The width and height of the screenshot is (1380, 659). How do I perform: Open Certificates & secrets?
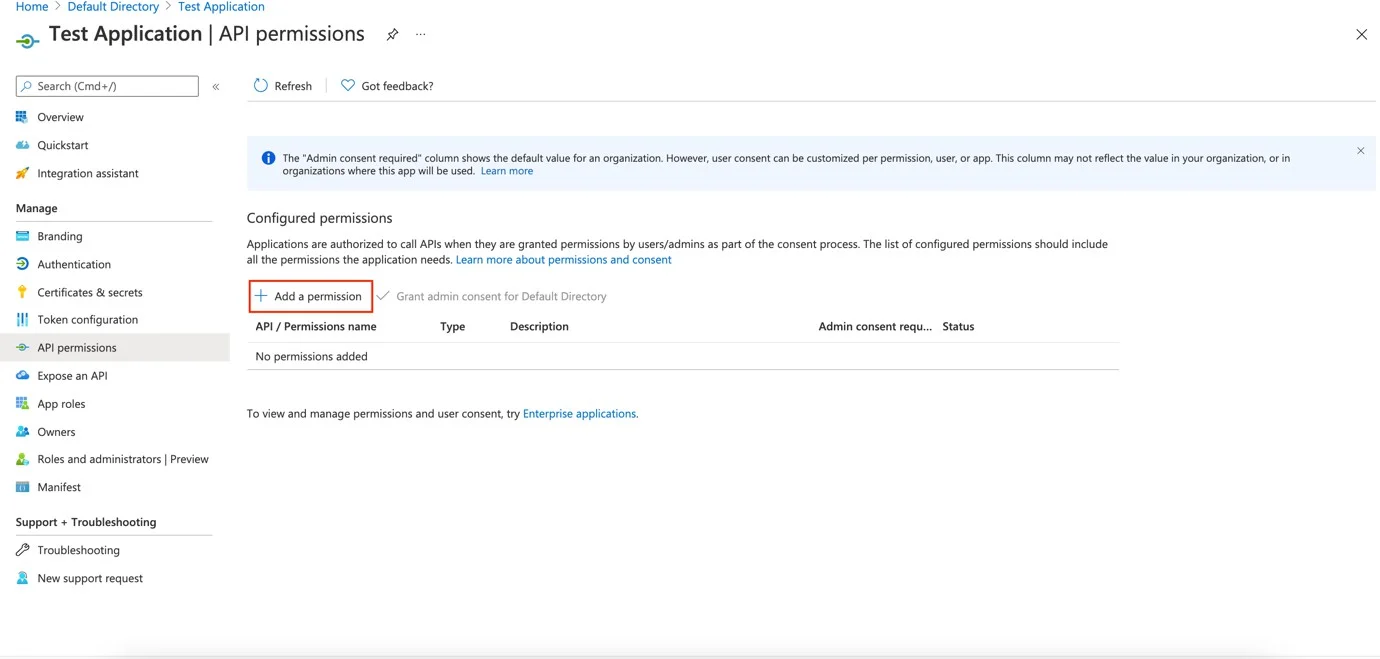coord(90,292)
